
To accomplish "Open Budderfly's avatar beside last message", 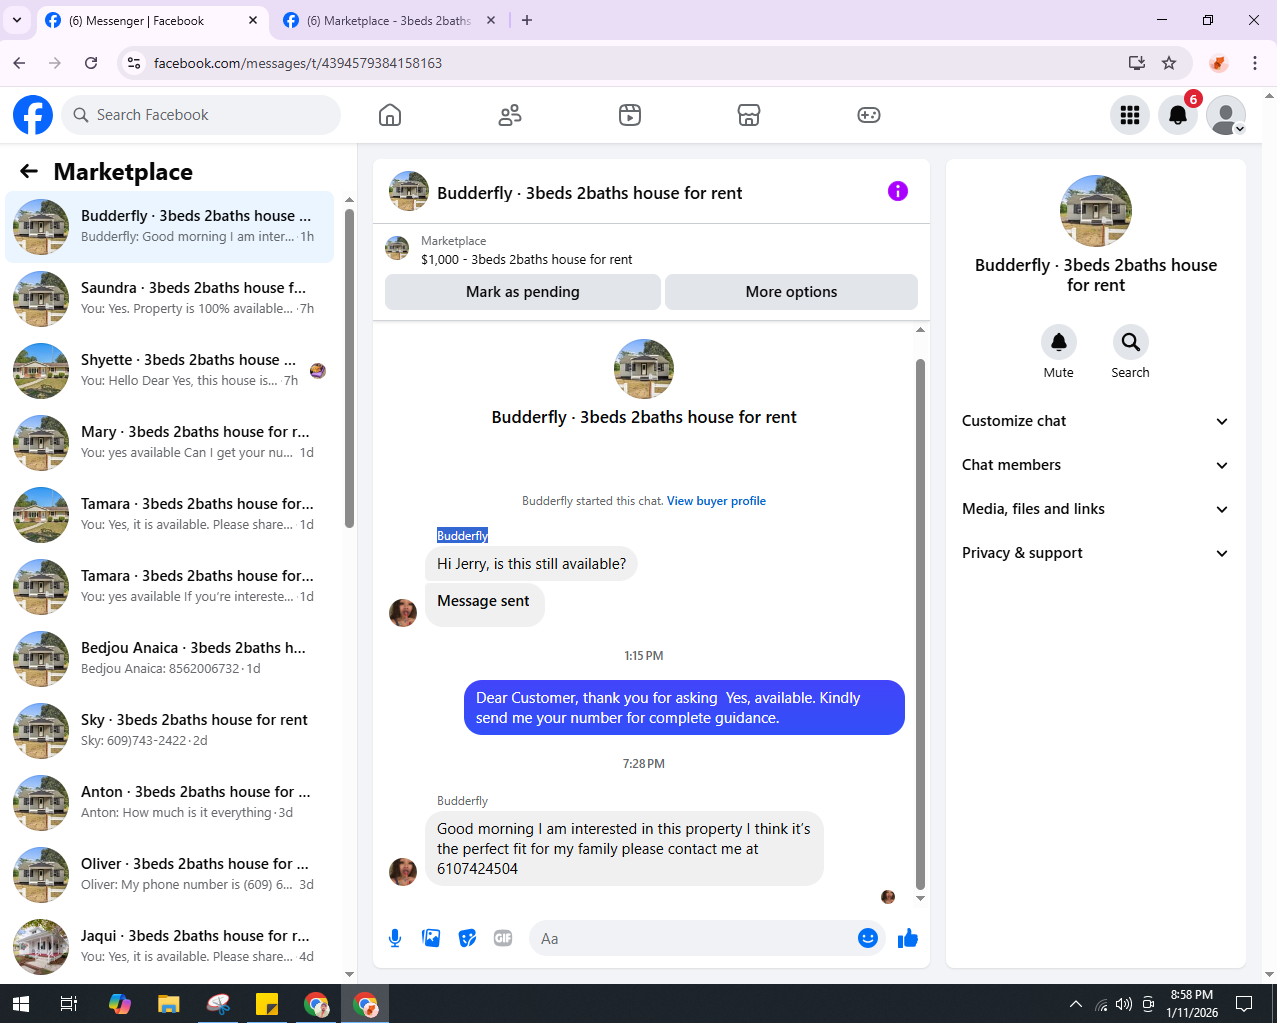I will pyautogui.click(x=403, y=871).
